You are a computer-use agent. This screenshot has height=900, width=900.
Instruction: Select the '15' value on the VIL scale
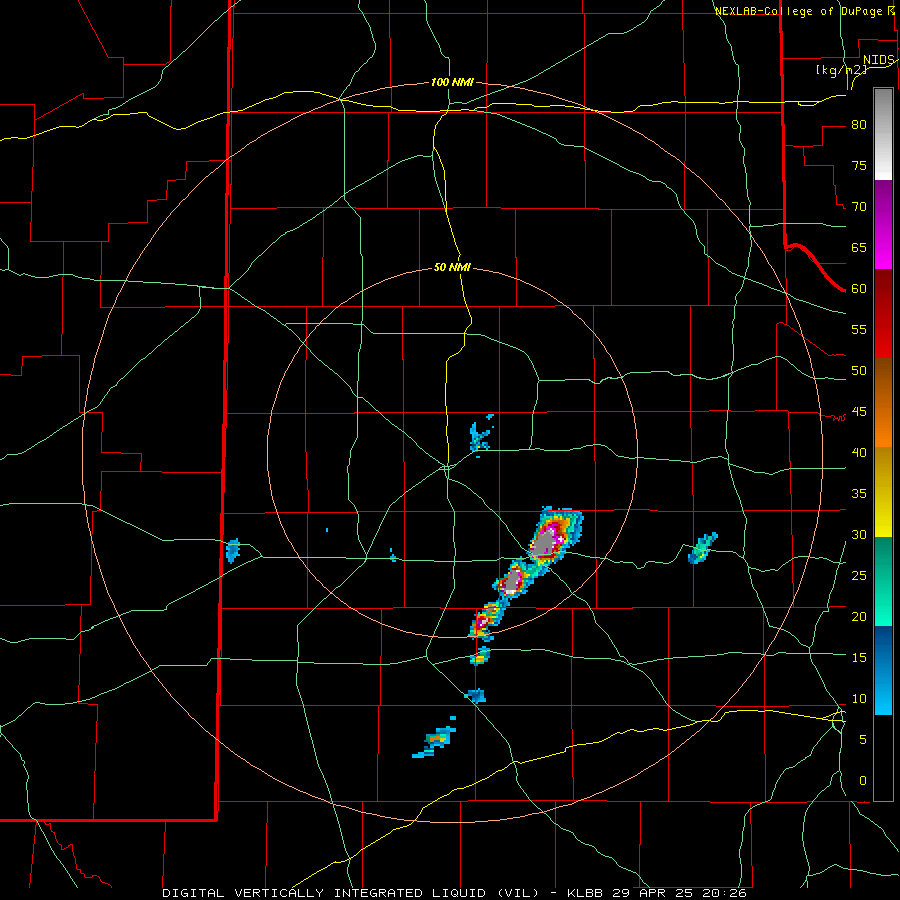click(859, 658)
